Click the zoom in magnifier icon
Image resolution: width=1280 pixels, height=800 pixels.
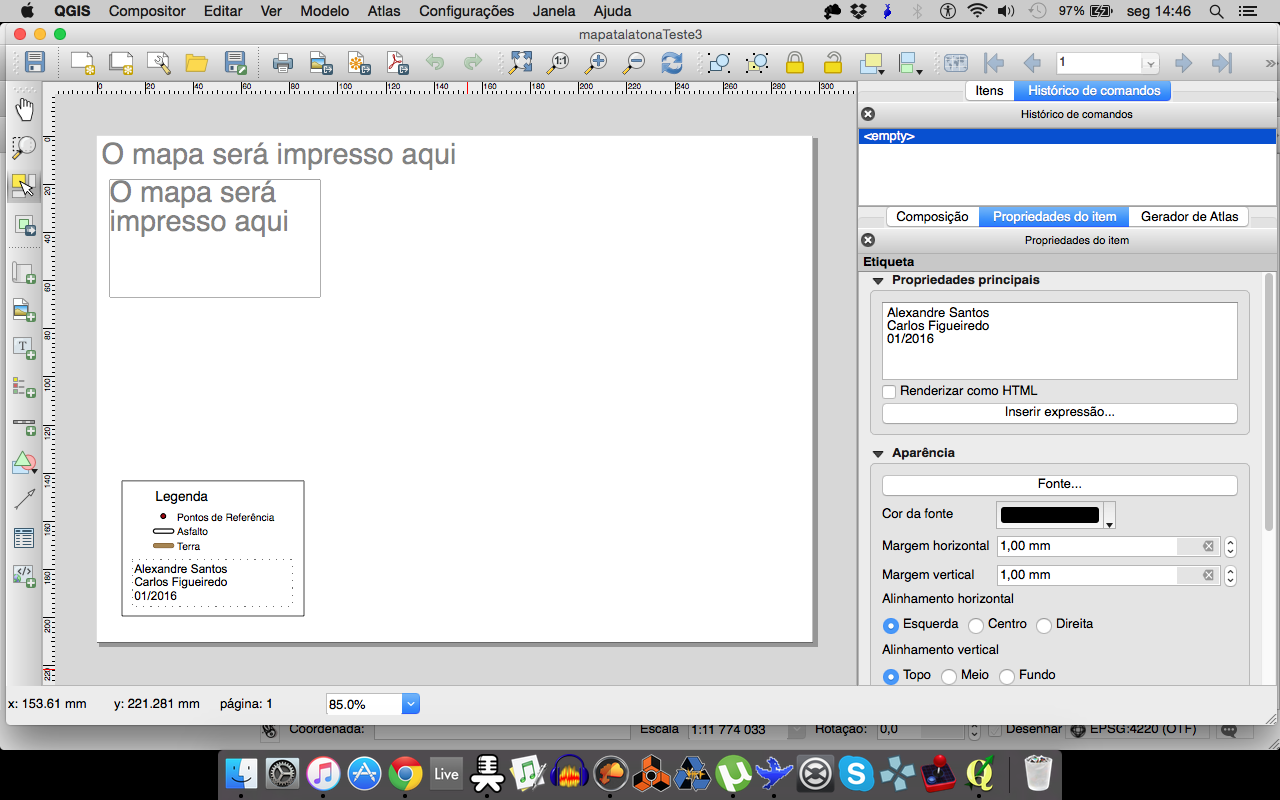click(x=596, y=63)
